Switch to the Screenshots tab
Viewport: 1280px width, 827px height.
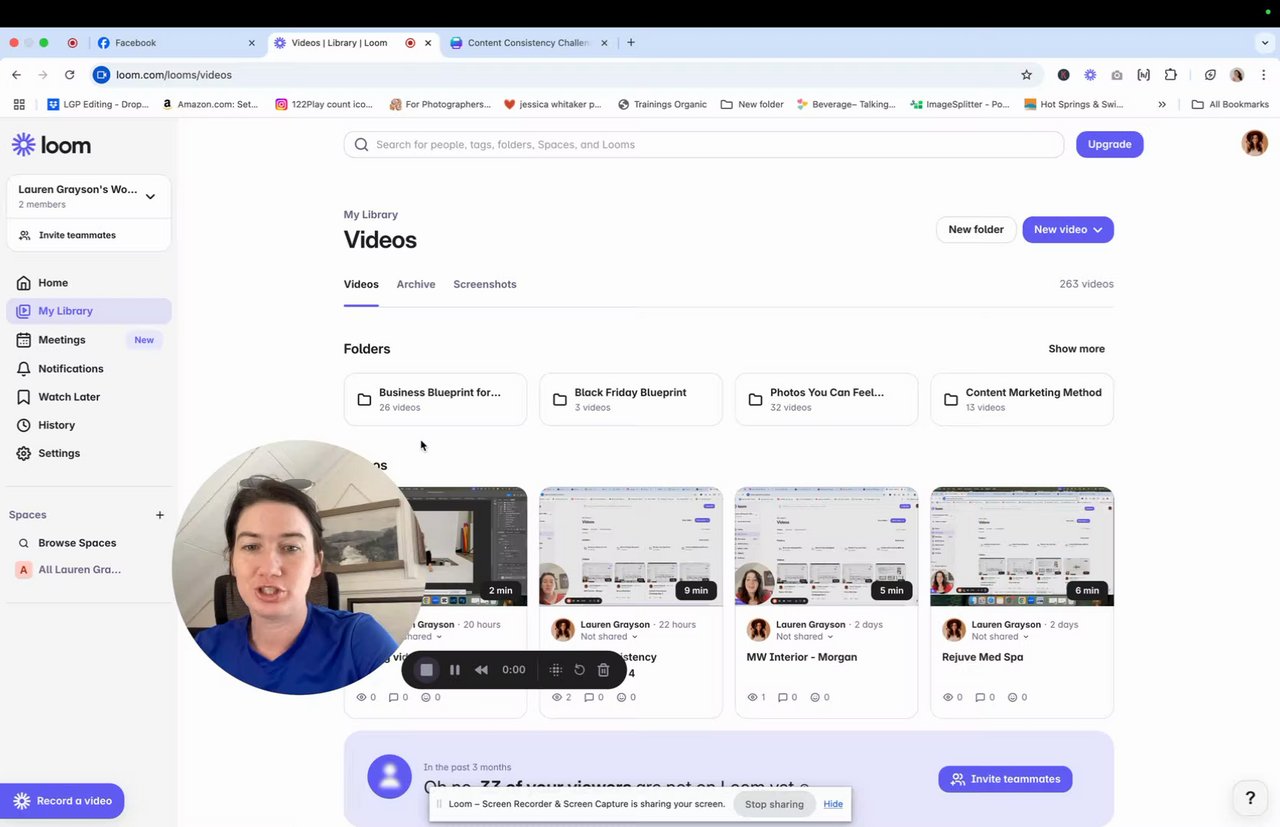tap(485, 285)
